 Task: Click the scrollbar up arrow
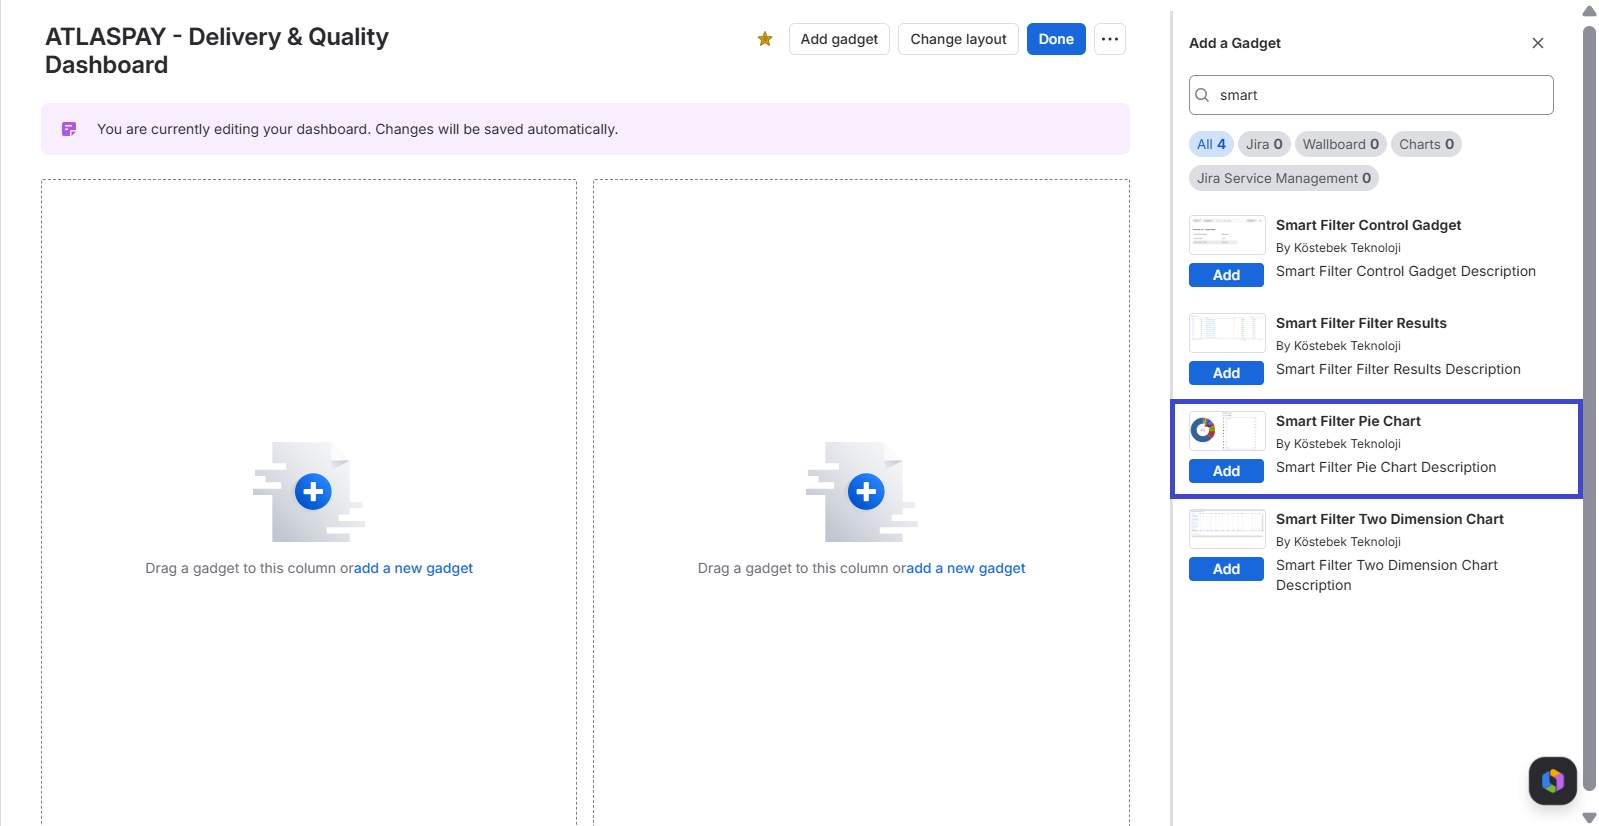point(1589,11)
